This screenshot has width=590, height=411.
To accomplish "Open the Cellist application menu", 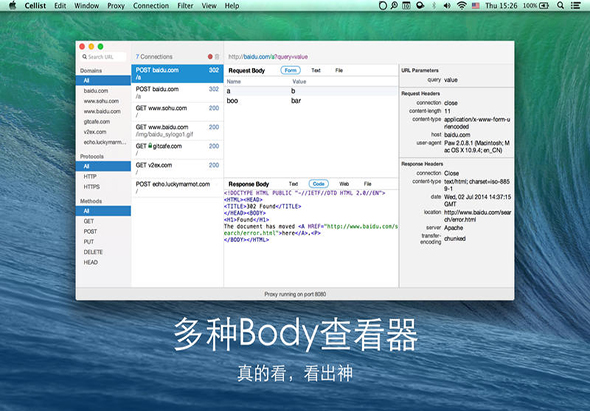I will pos(35,6).
